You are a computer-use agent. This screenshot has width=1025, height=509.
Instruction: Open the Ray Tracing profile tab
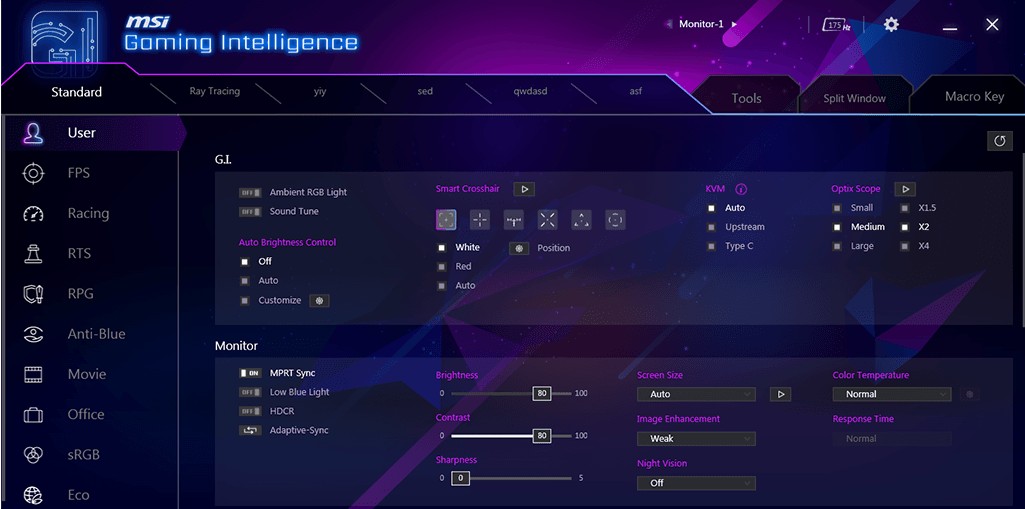pyautogui.click(x=214, y=91)
